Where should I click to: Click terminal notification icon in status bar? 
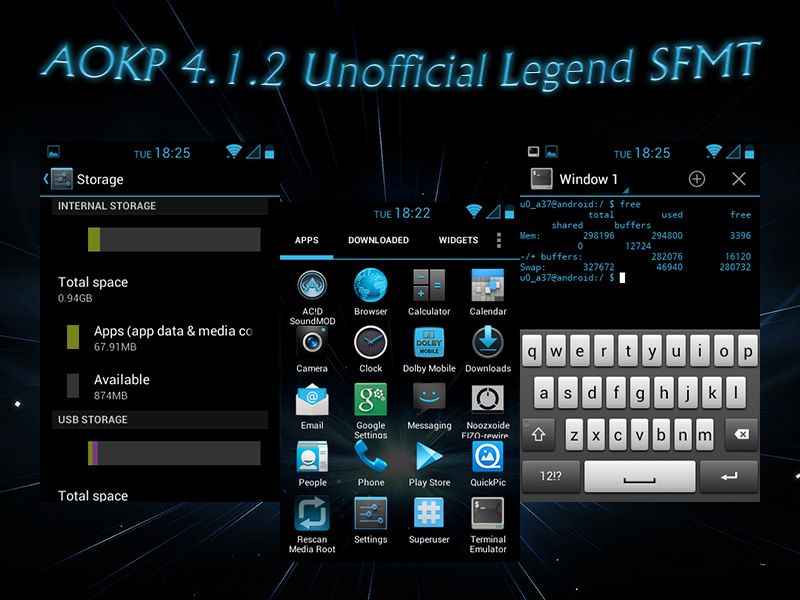pyautogui.click(x=534, y=152)
